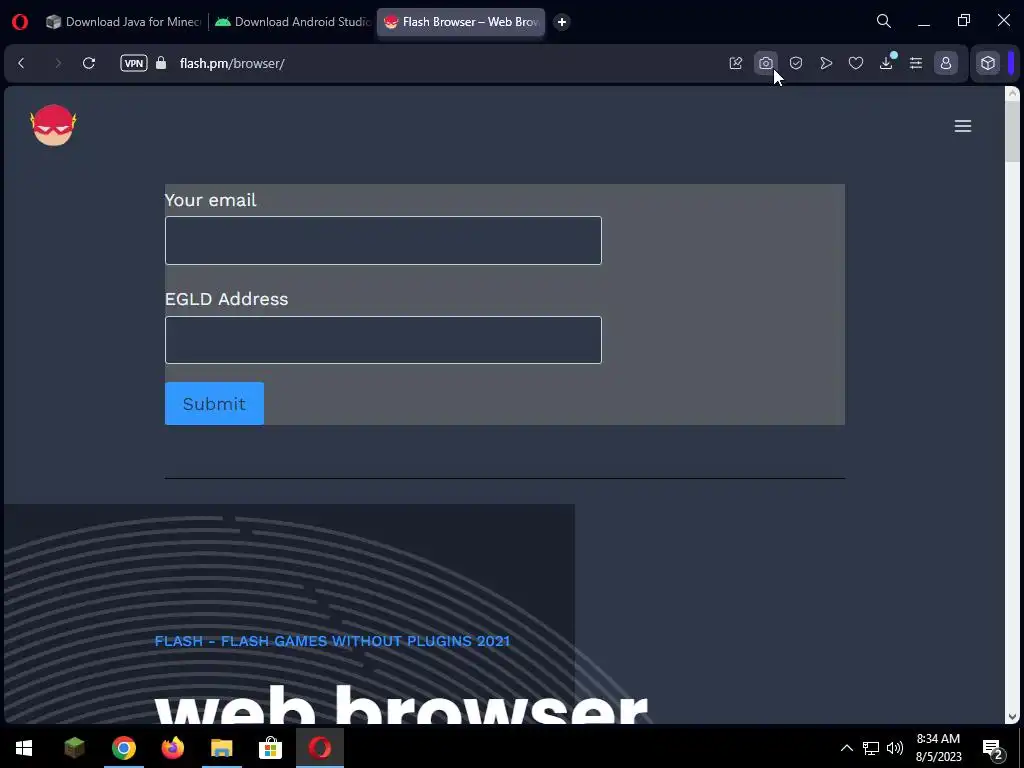This screenshot has width=1024, height=768.
Task: Click Opera icon in taskbar
Action: (319, 748)
